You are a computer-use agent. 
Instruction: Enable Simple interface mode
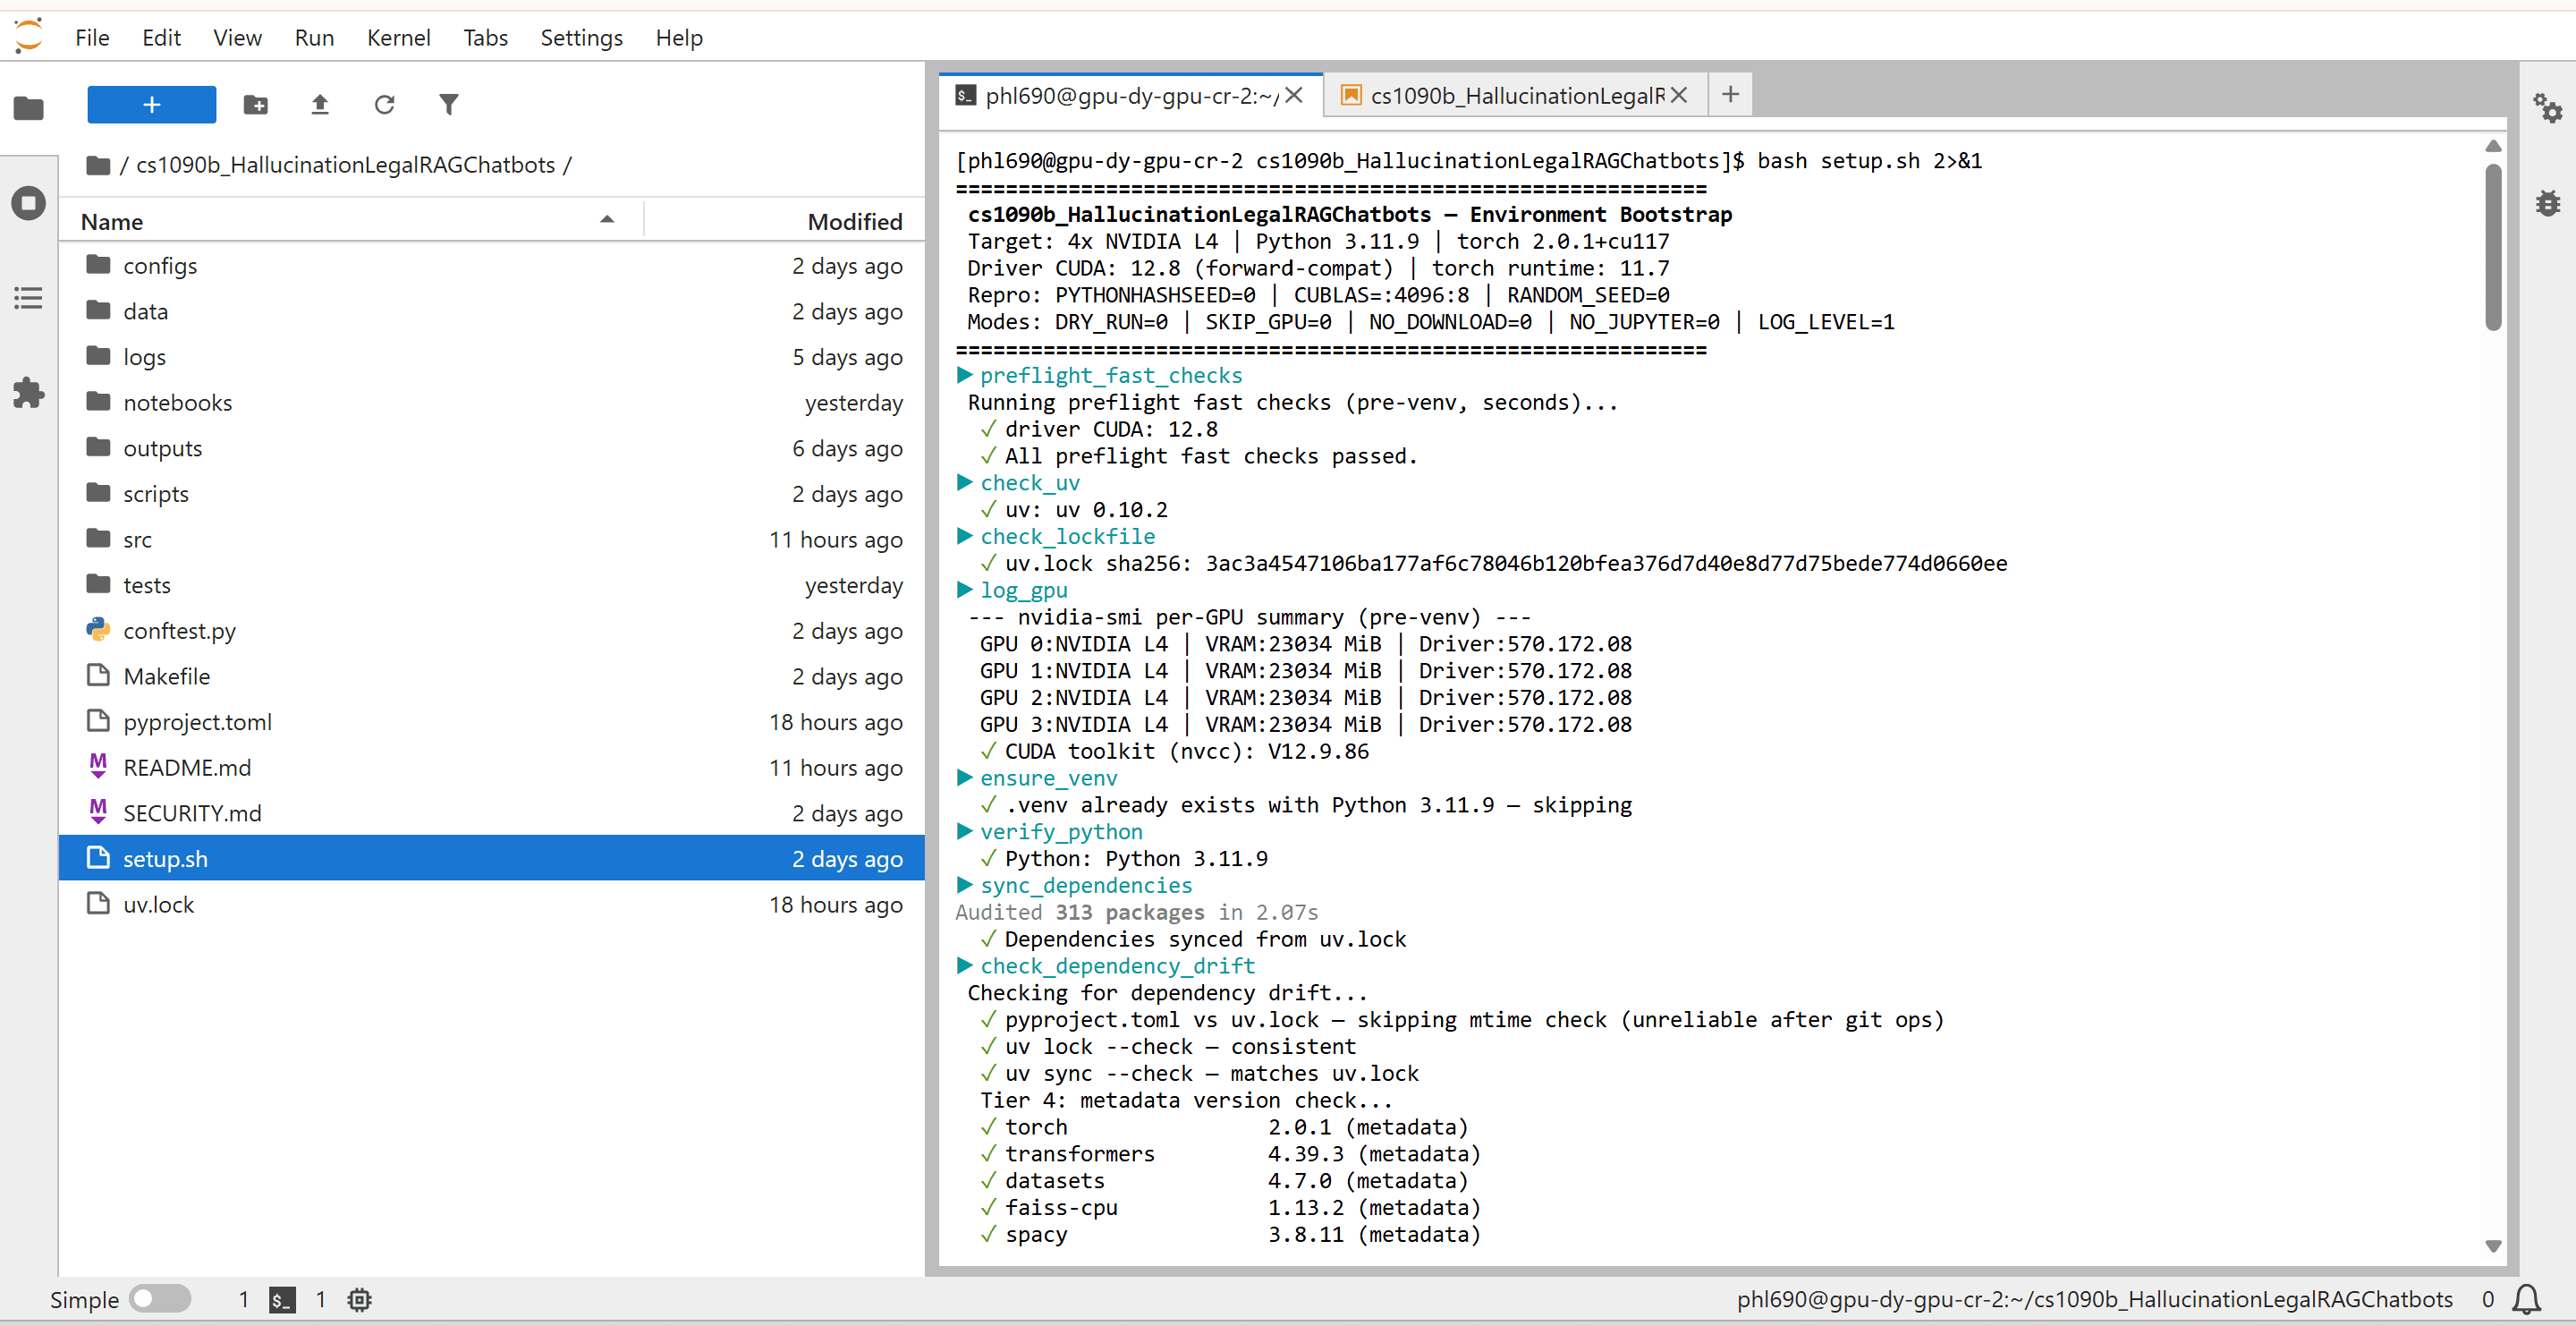click(160, 1299)
